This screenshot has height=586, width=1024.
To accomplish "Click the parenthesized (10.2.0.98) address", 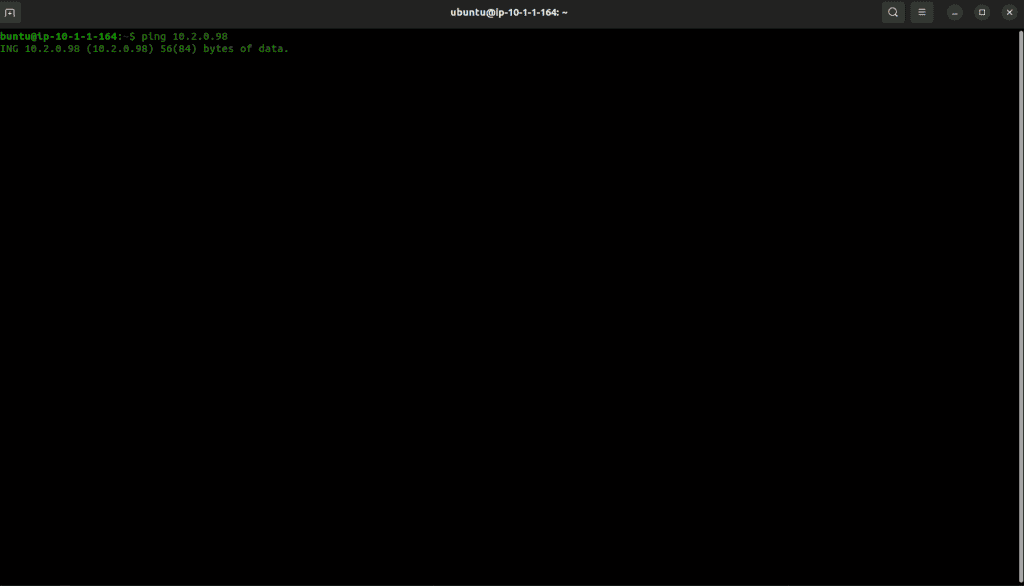I will point(120,49).
